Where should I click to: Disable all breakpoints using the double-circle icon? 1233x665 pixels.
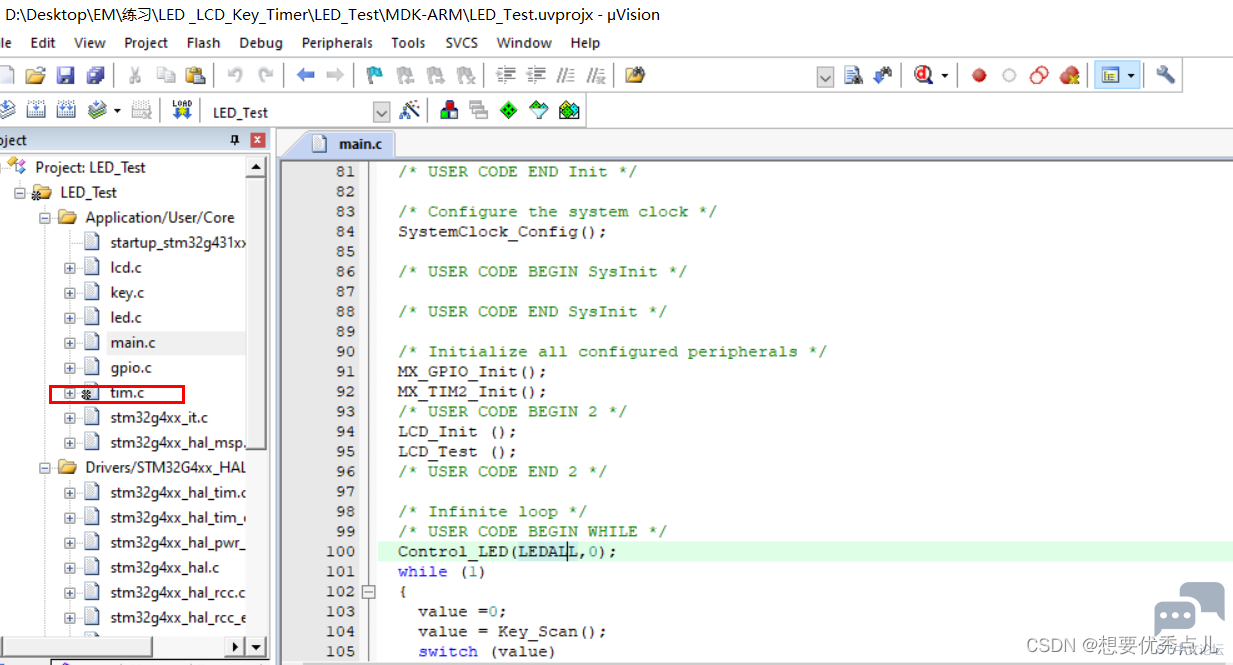[x=1039, y=75]
